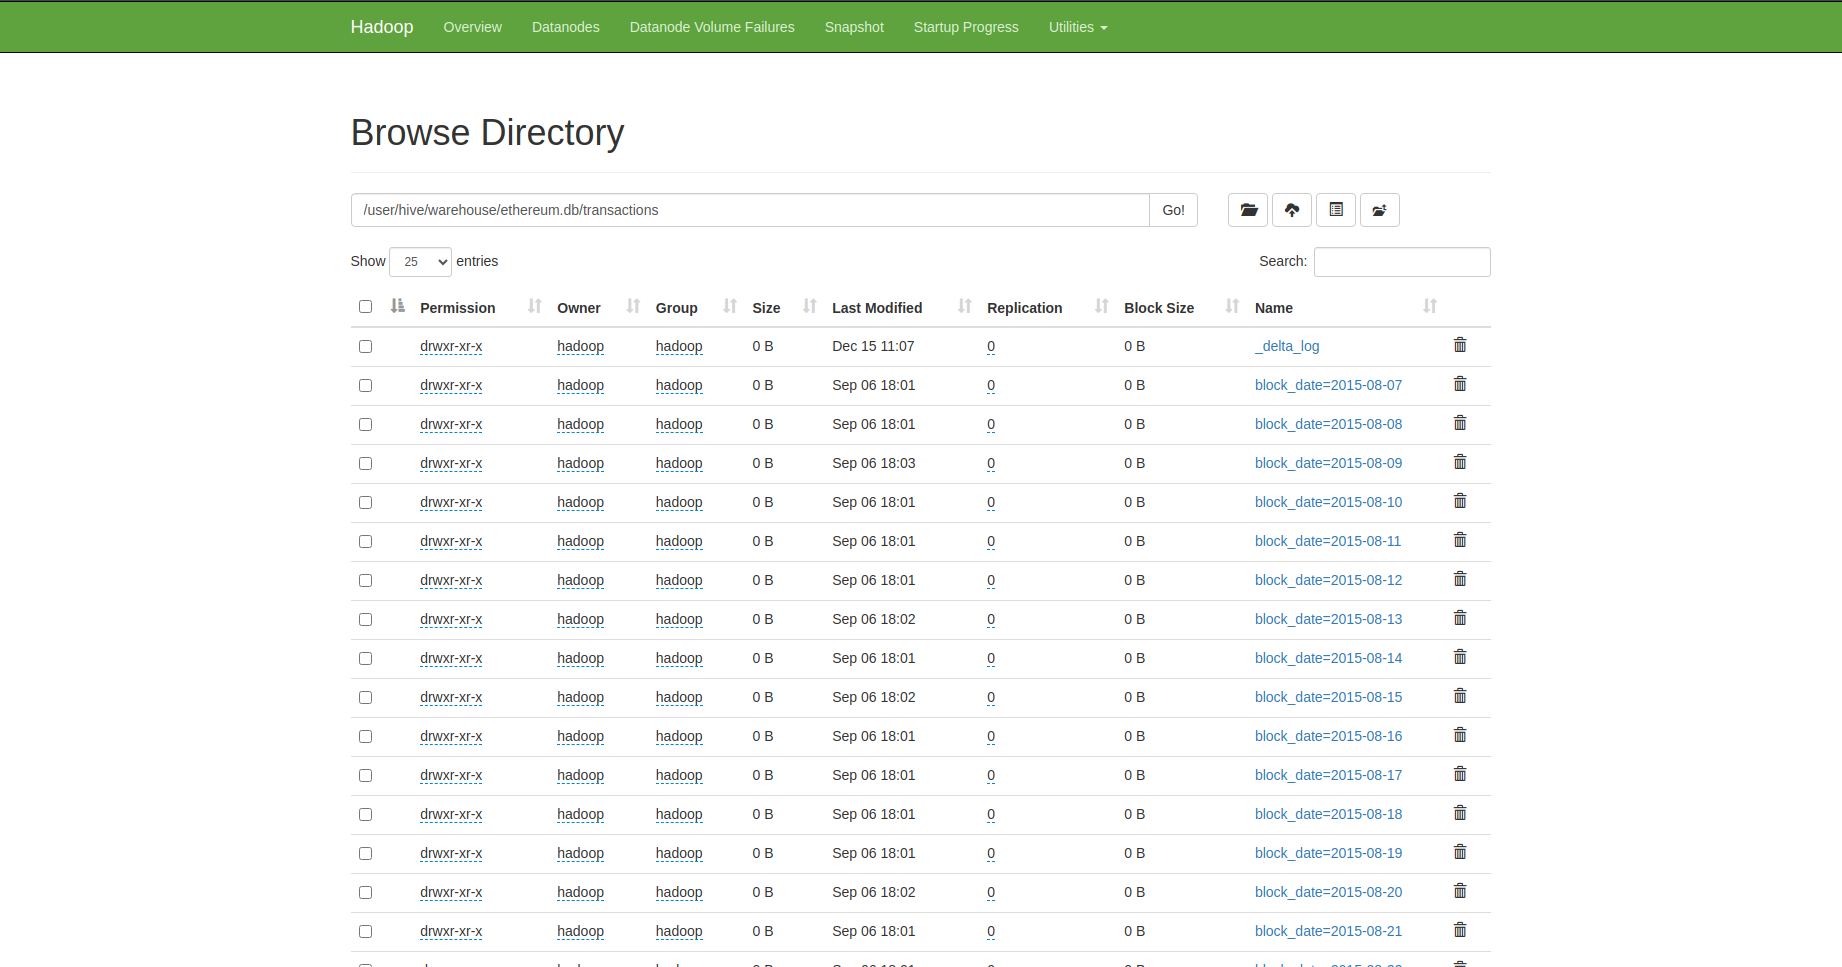This screenshot has height=967, width=1842.
Task: Click the create directory folder icon
Action: (x=1248, y=210)
